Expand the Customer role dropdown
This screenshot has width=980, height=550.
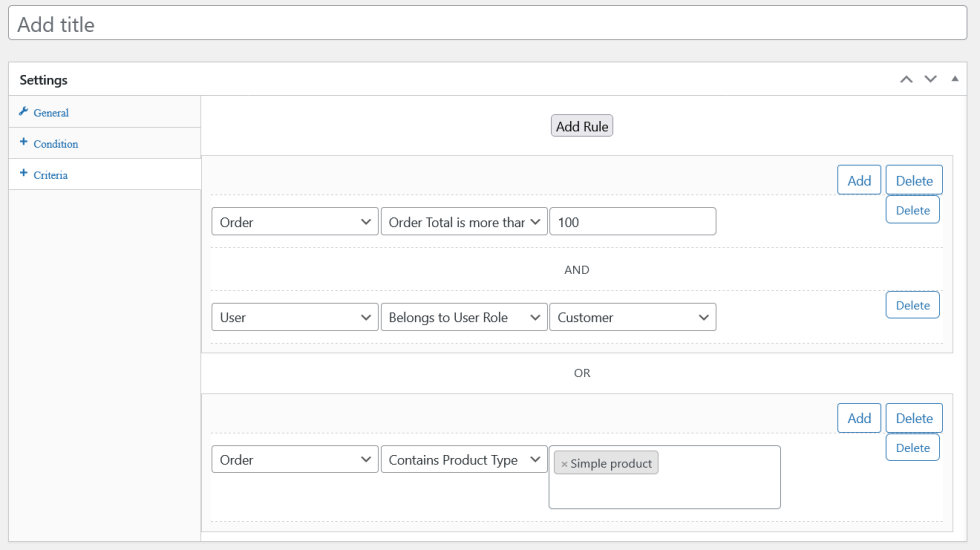pyautogui.click(x=632, y=317)
